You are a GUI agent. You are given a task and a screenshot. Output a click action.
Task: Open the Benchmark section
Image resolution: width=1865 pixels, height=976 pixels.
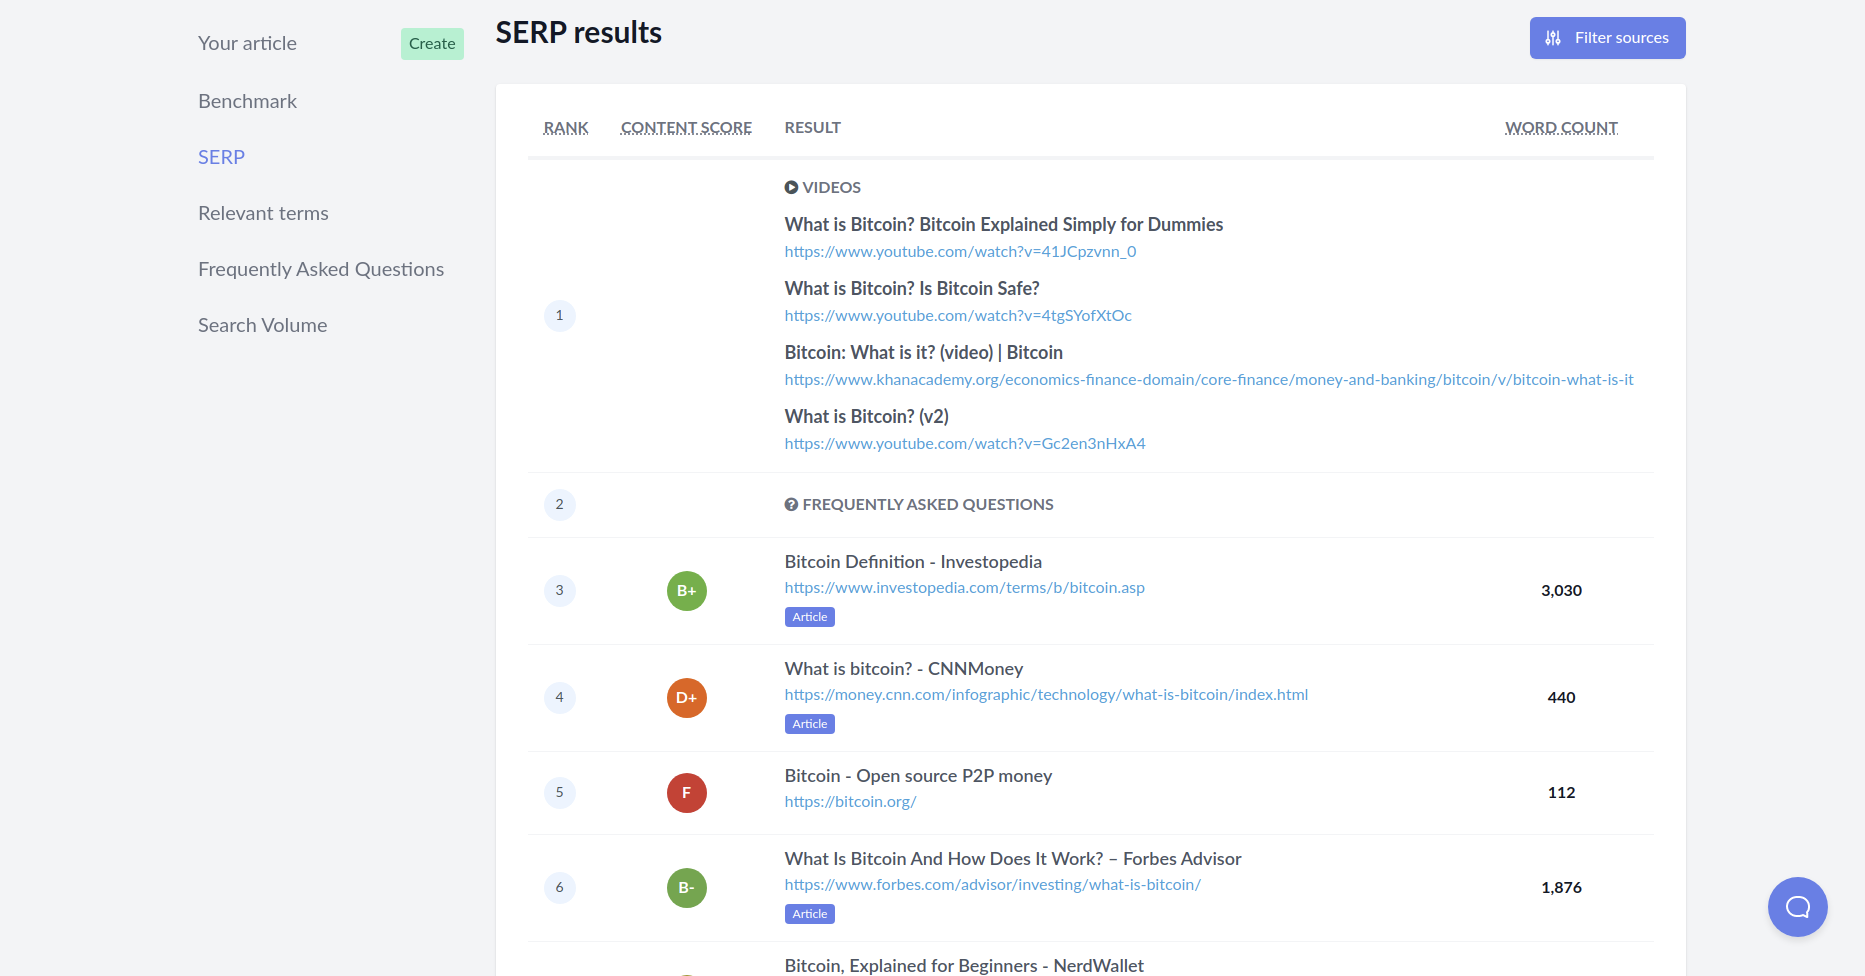pos(247,101)
